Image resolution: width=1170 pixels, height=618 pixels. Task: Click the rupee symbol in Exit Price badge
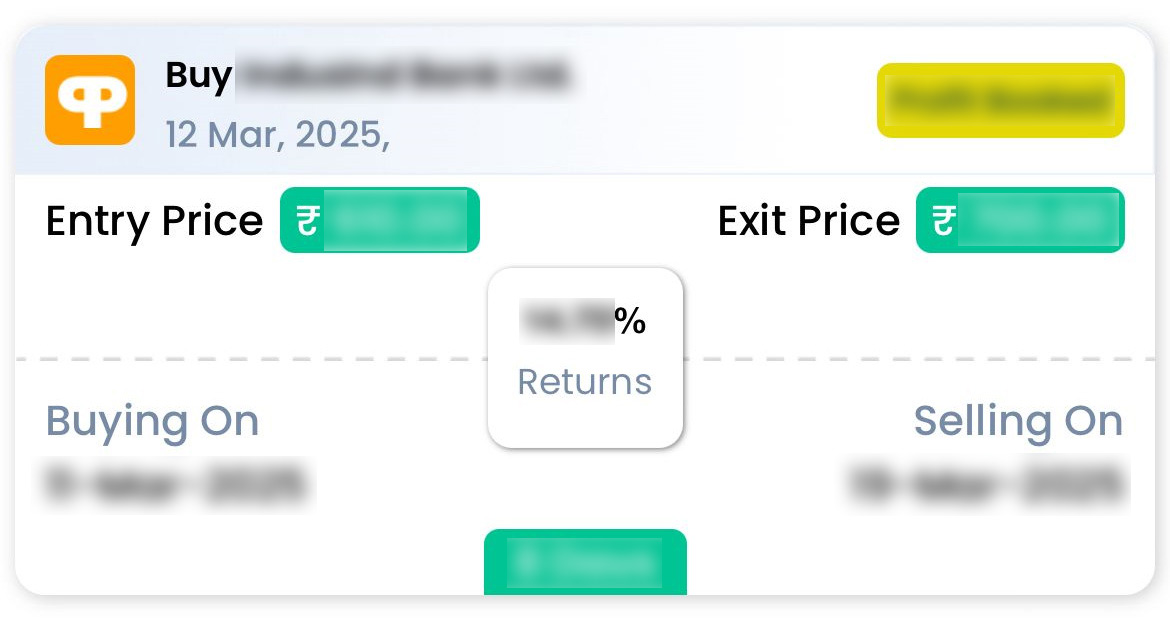[x=943, y=220]
